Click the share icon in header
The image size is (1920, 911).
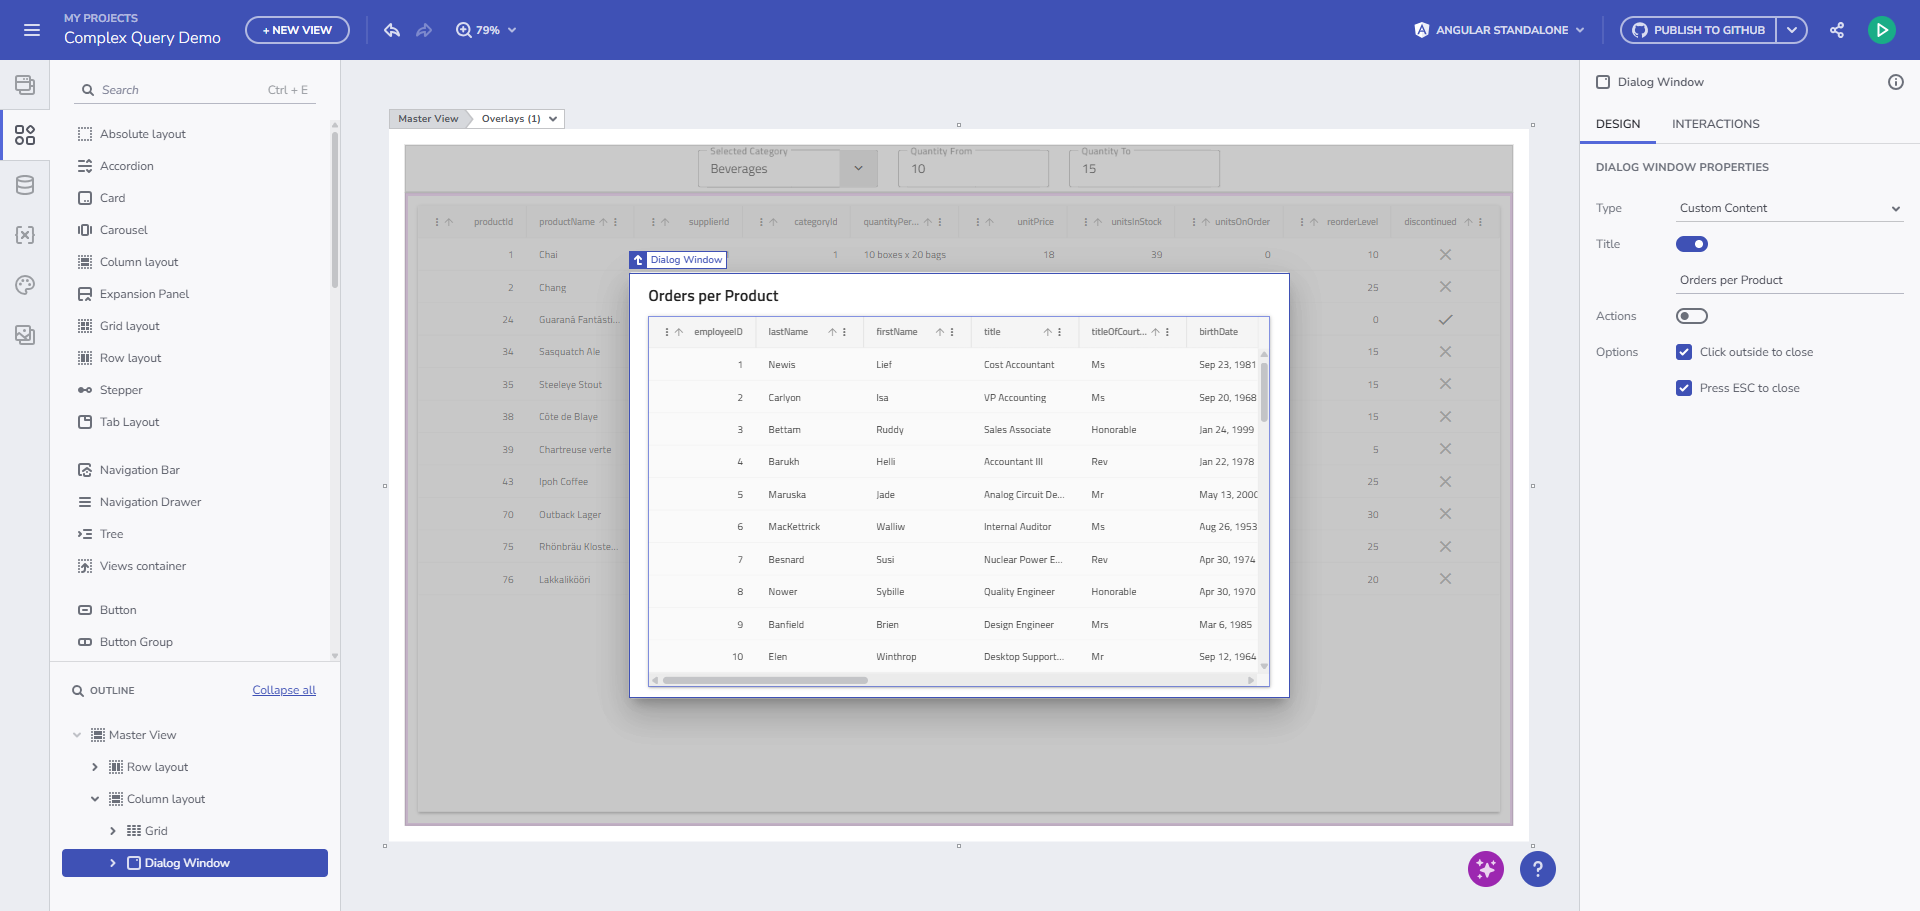click(x=1837, y=30)
